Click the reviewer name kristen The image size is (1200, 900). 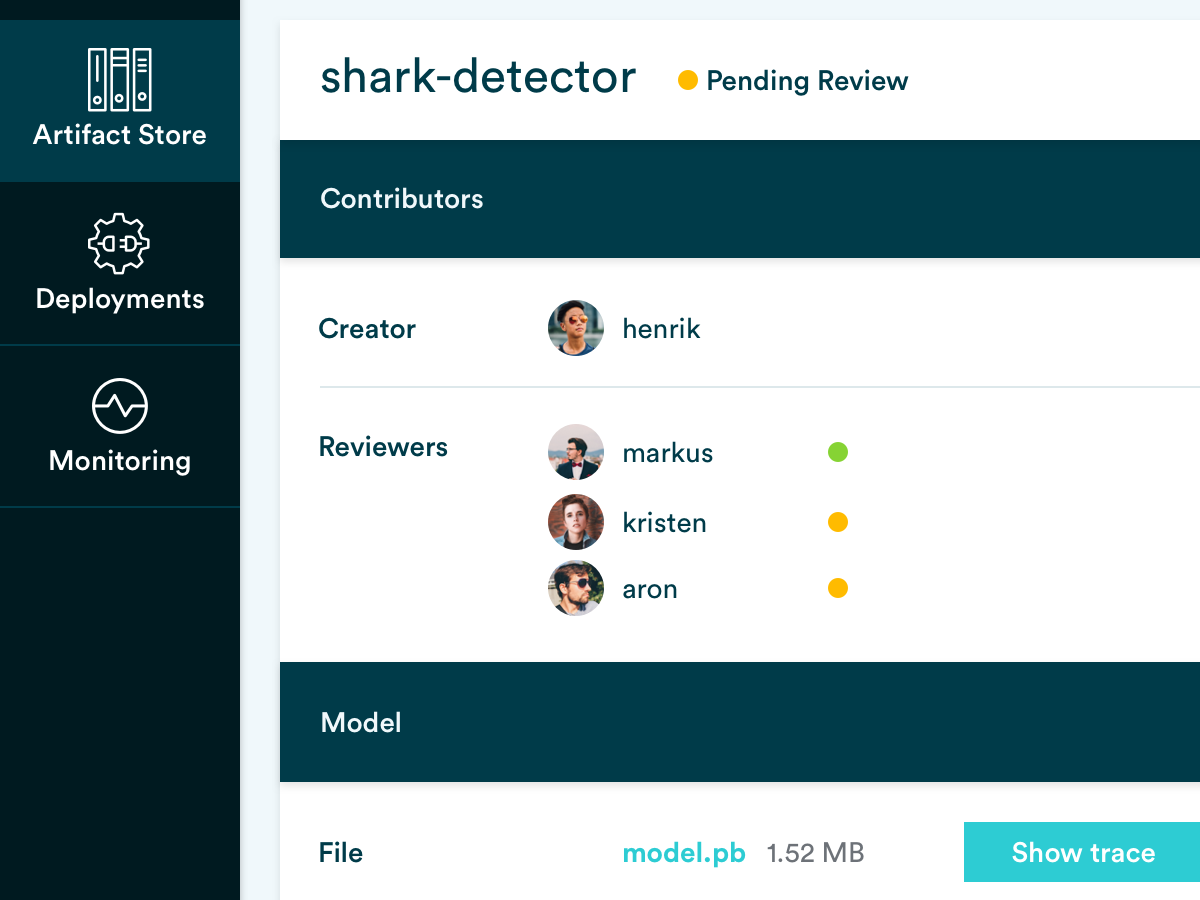664,523
